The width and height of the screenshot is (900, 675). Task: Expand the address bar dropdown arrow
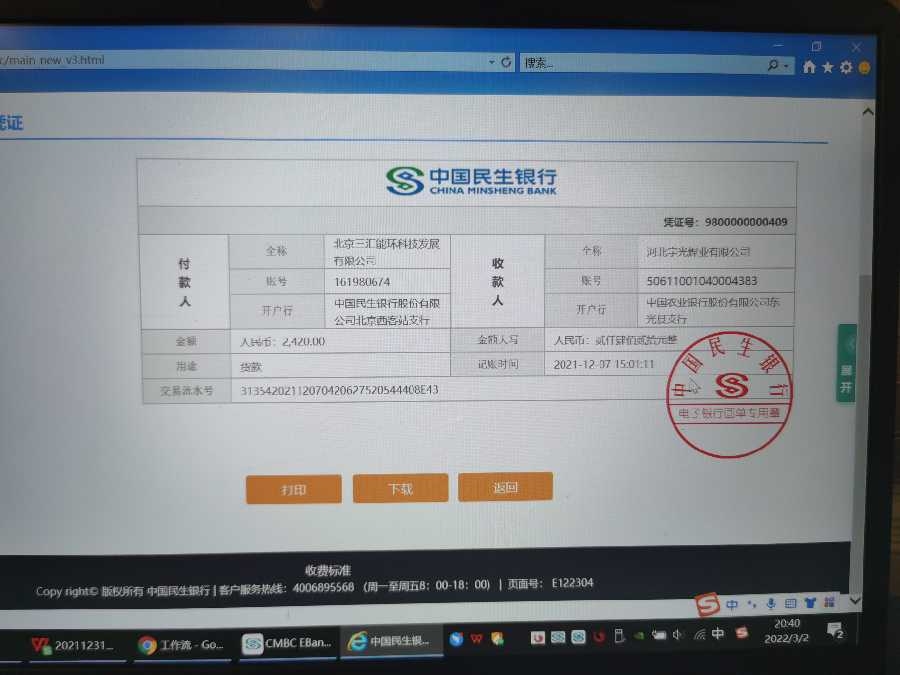point(491,62)
